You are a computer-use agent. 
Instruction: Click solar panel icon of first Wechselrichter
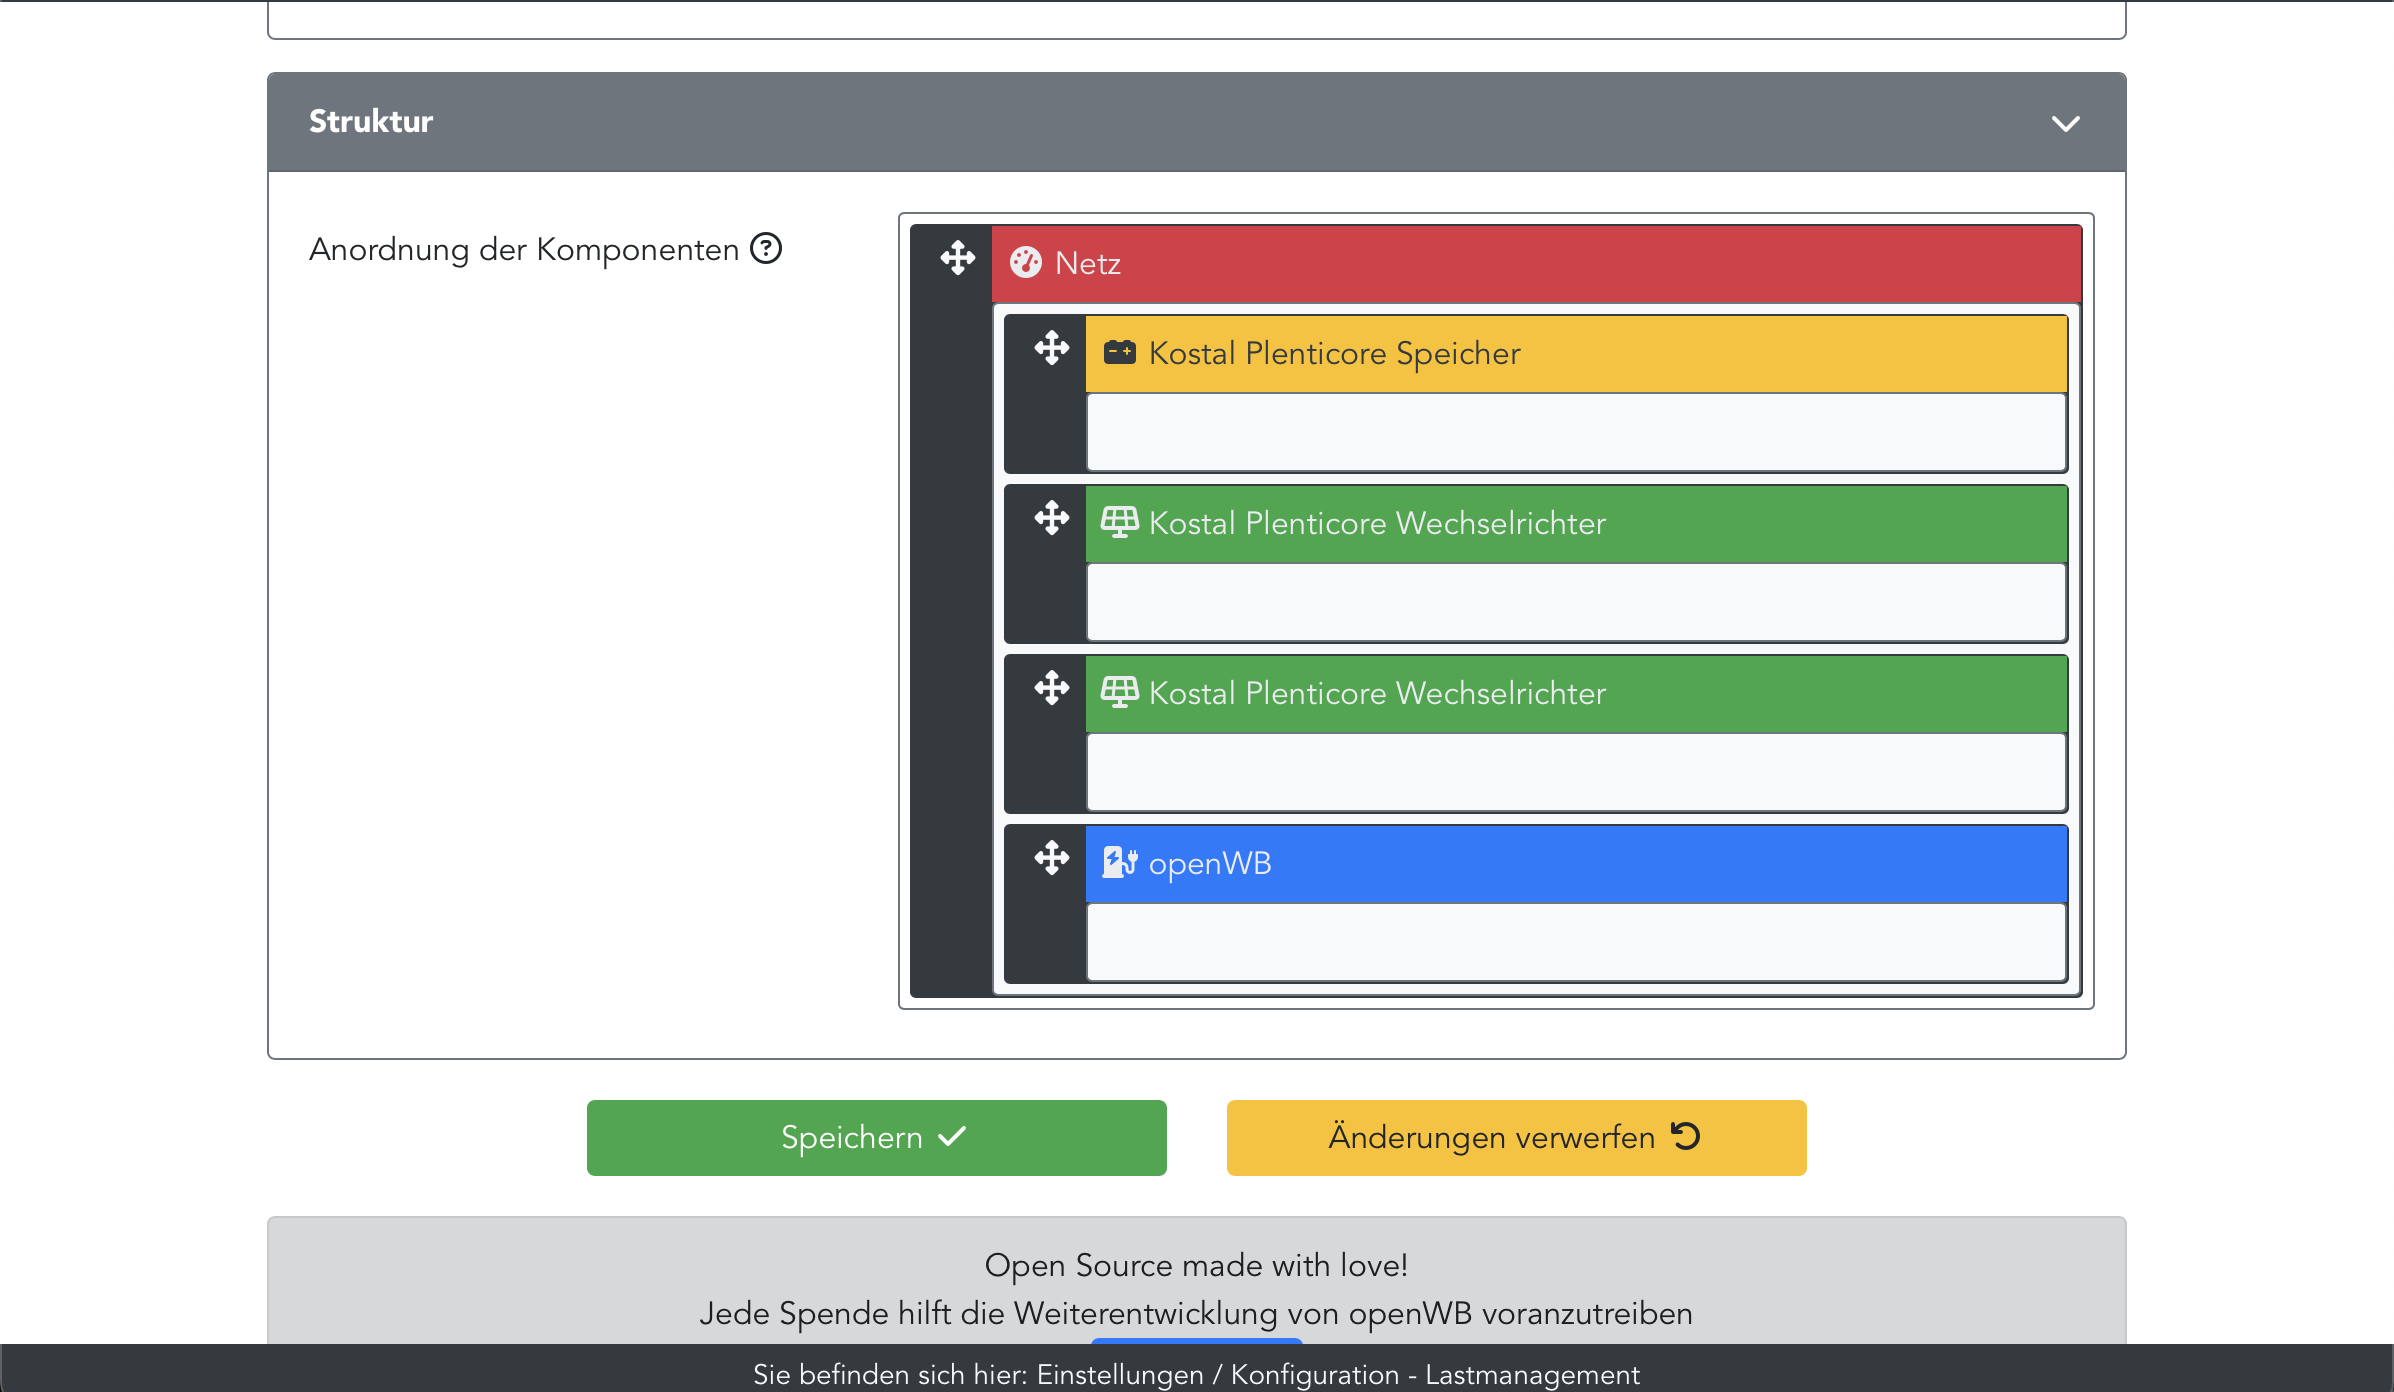tap(1119, 522)
